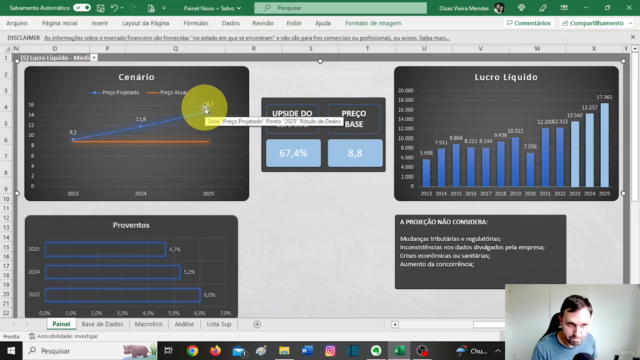Viewport: 640px width, 360px height.
Task: Open the Revisão ribbon tab
Action: click(x=263, y=23)
